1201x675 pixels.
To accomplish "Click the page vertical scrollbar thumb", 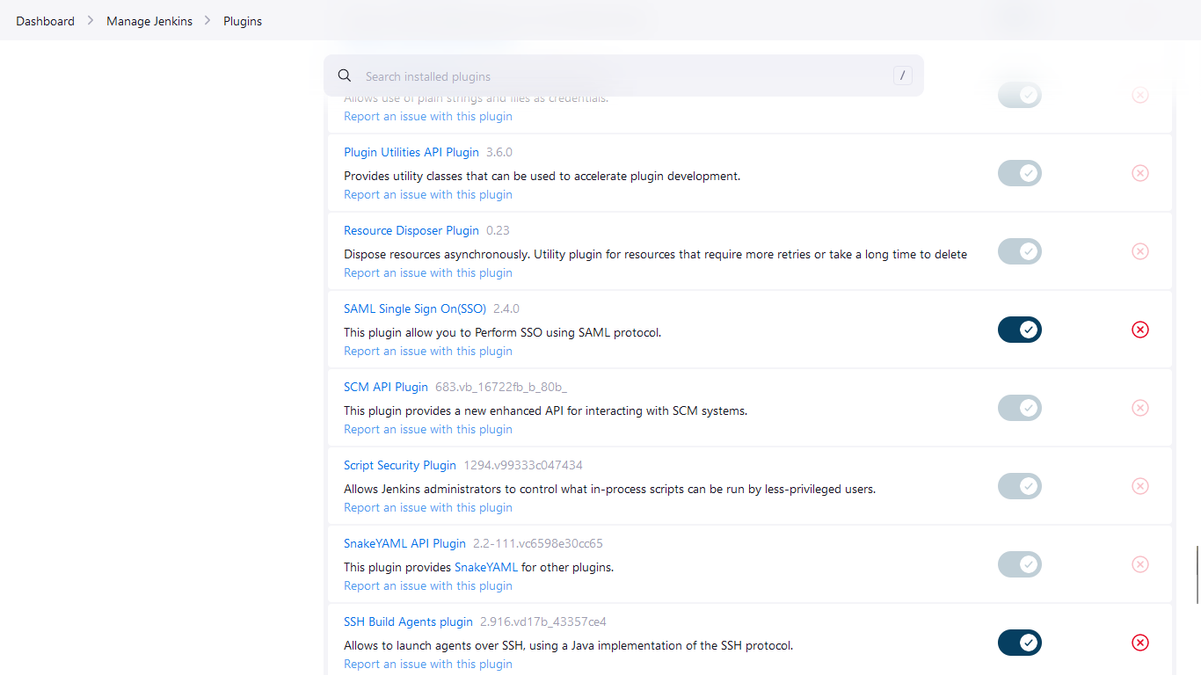I will [x=1198, y=575].
